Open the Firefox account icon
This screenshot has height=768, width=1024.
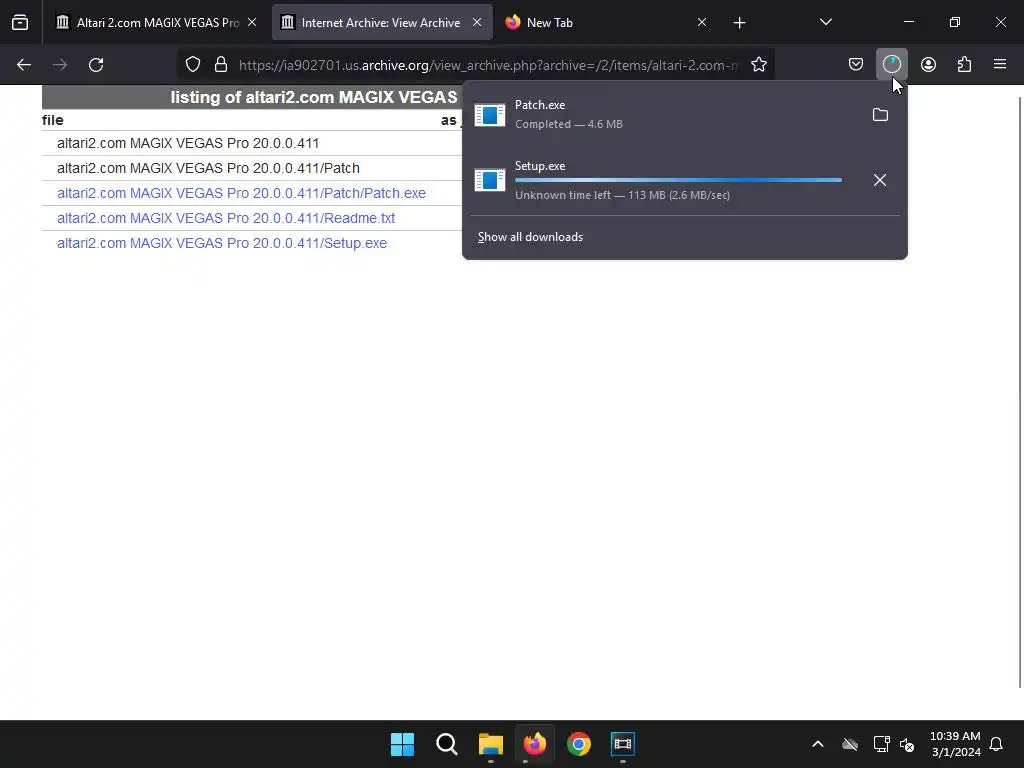(928, 65)
